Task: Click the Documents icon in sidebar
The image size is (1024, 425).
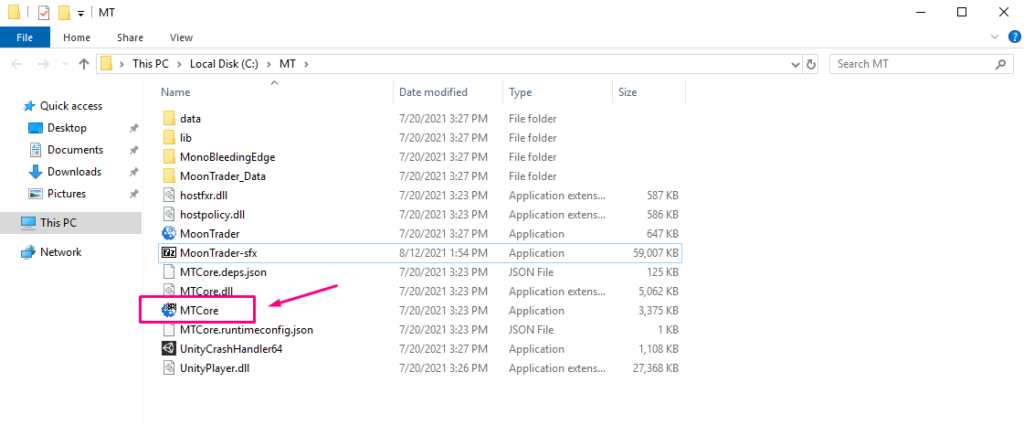Action: click(35, 150)
